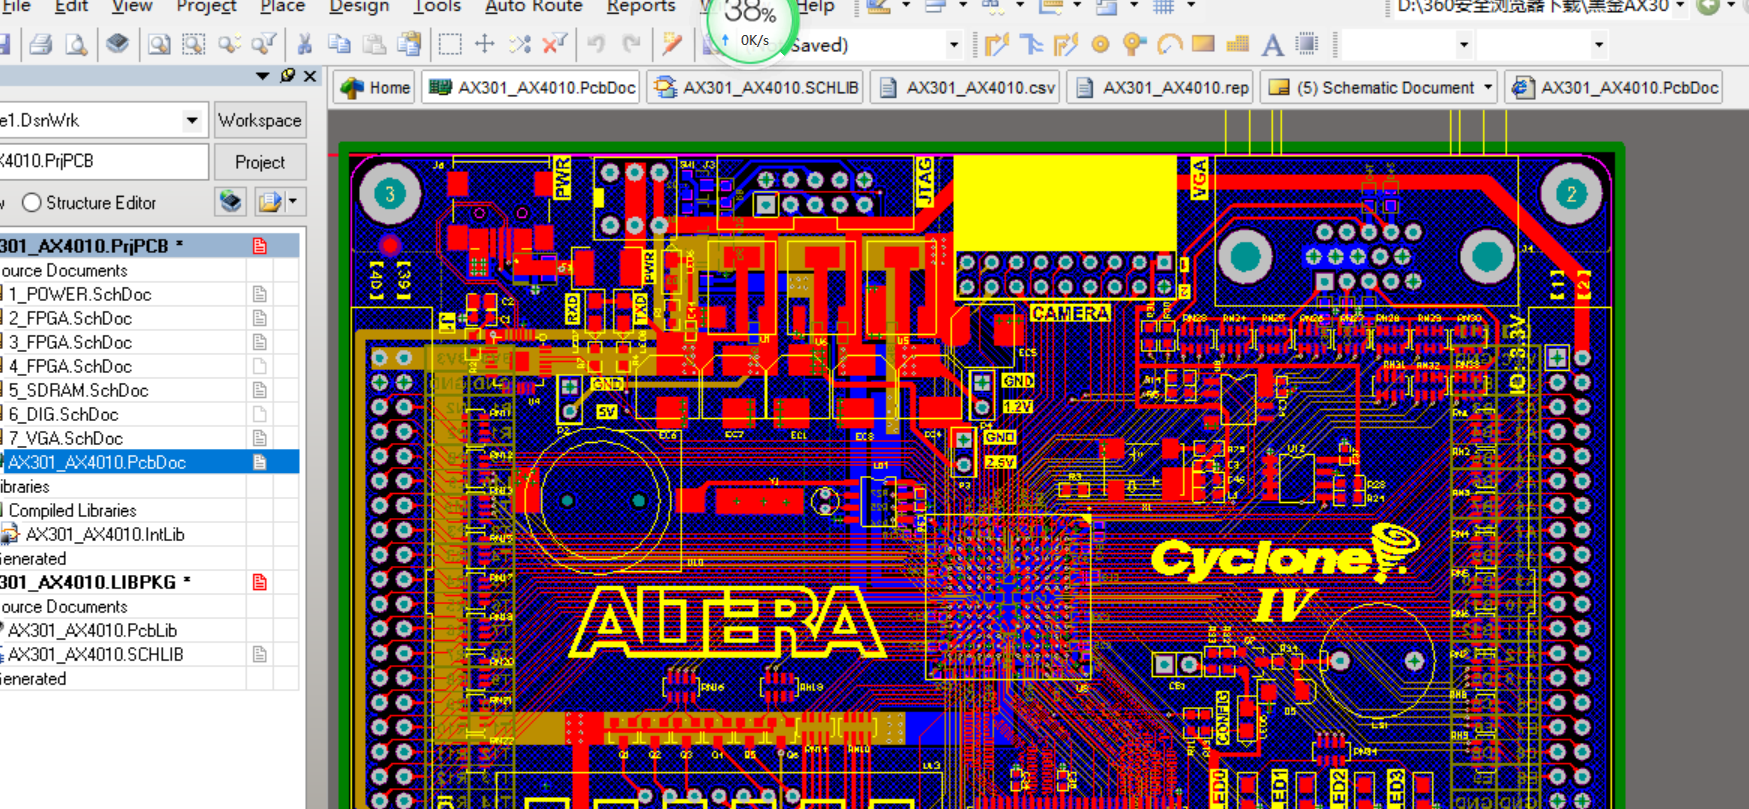Select Place Polygon Plane tool

pyautogui.click(x=1238, y=44)
